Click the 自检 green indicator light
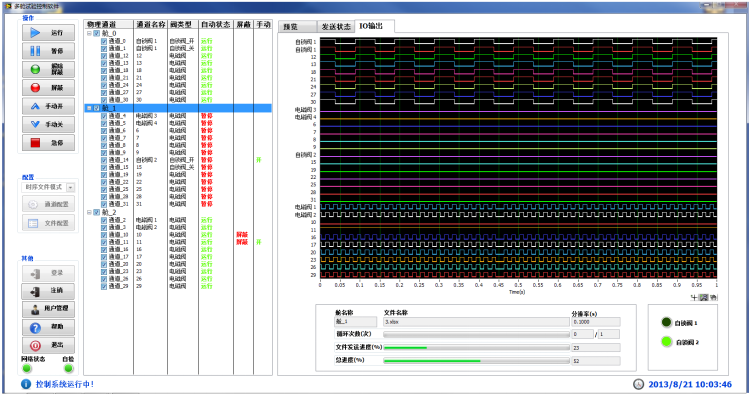The image size is (753, 398). coord(69,368)
